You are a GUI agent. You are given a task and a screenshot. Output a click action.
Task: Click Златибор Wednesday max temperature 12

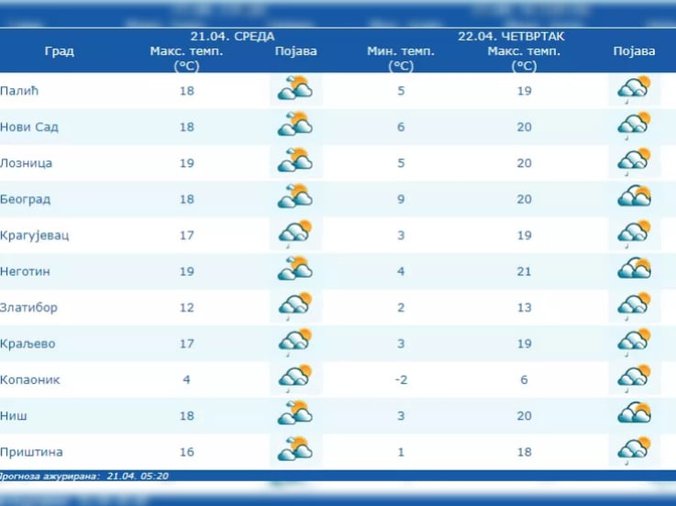point(187,308)
